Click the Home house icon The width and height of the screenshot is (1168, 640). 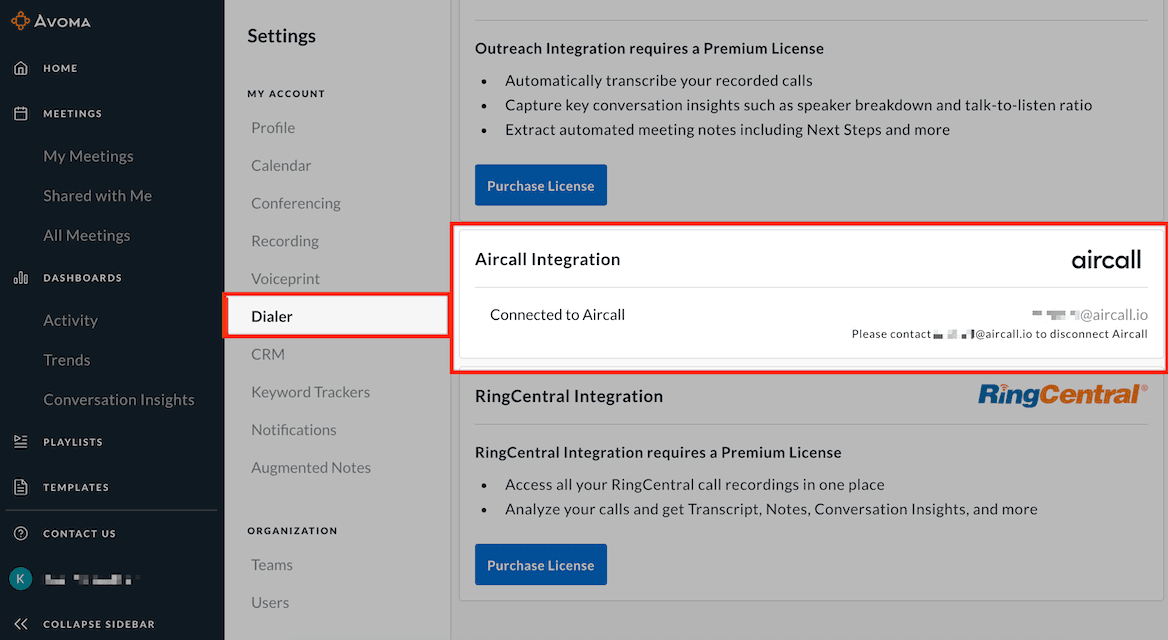click(x=20, y=68)
